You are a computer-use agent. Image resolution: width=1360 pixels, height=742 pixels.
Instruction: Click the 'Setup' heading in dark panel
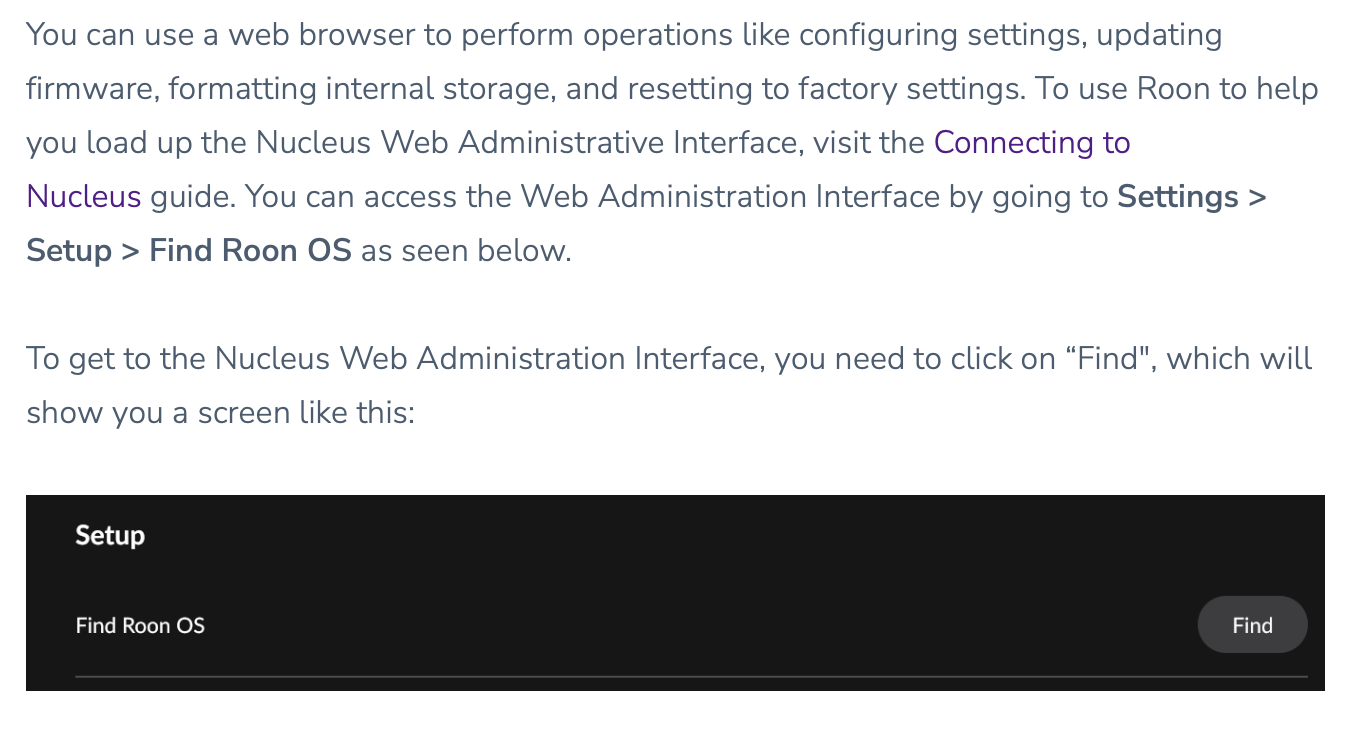click(110, 536)
